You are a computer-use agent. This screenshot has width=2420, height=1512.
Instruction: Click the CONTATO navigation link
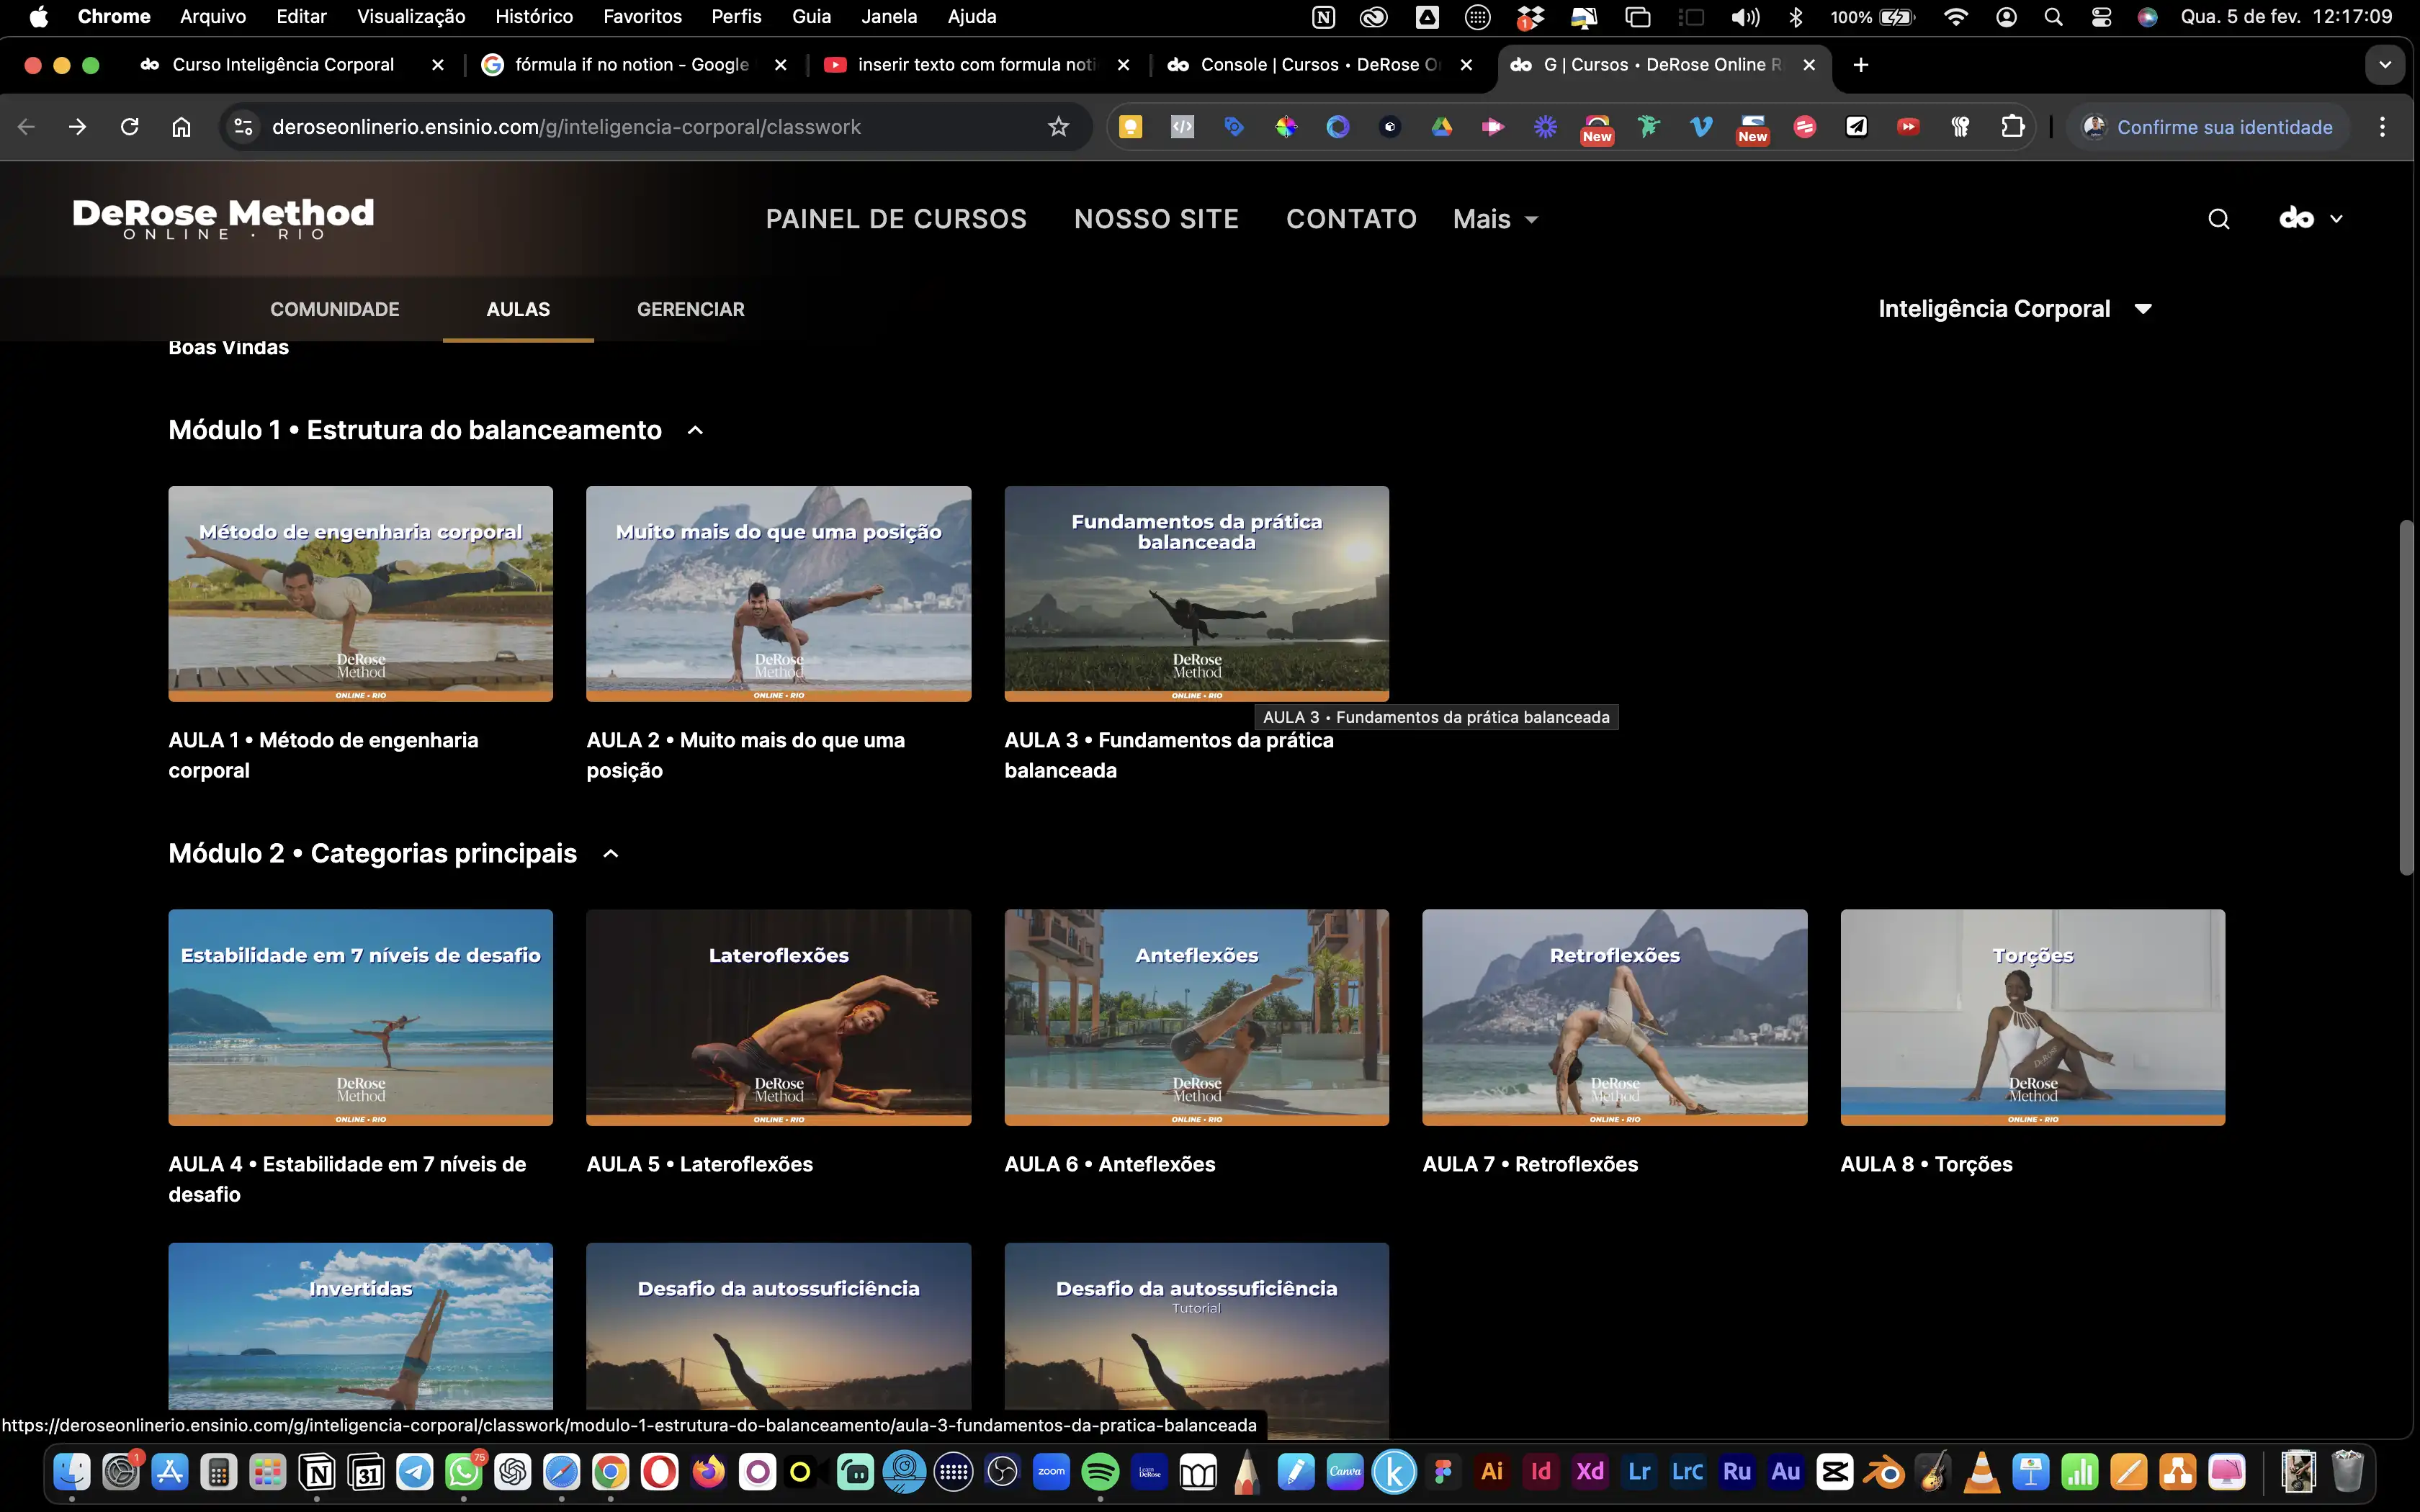[1351, 219]
